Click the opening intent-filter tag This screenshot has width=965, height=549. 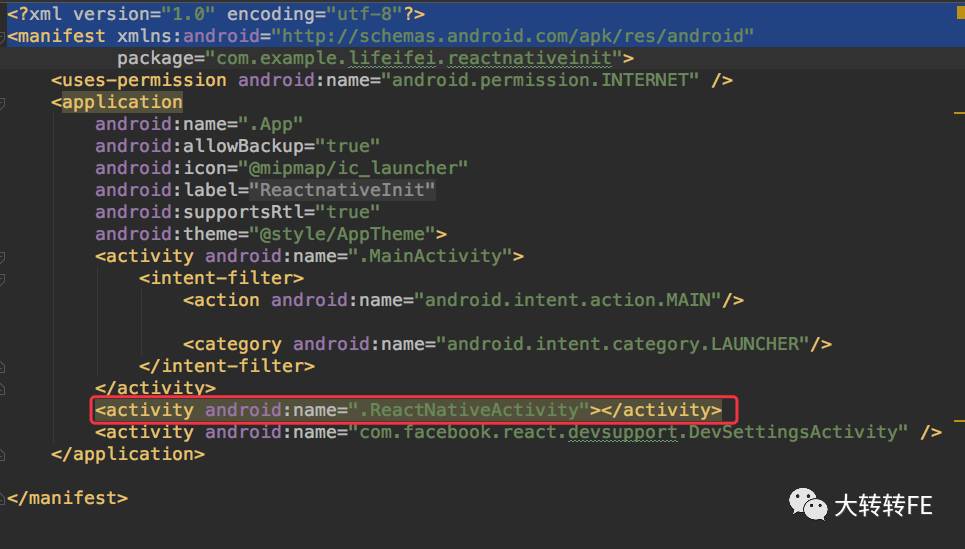click(222, 278)
